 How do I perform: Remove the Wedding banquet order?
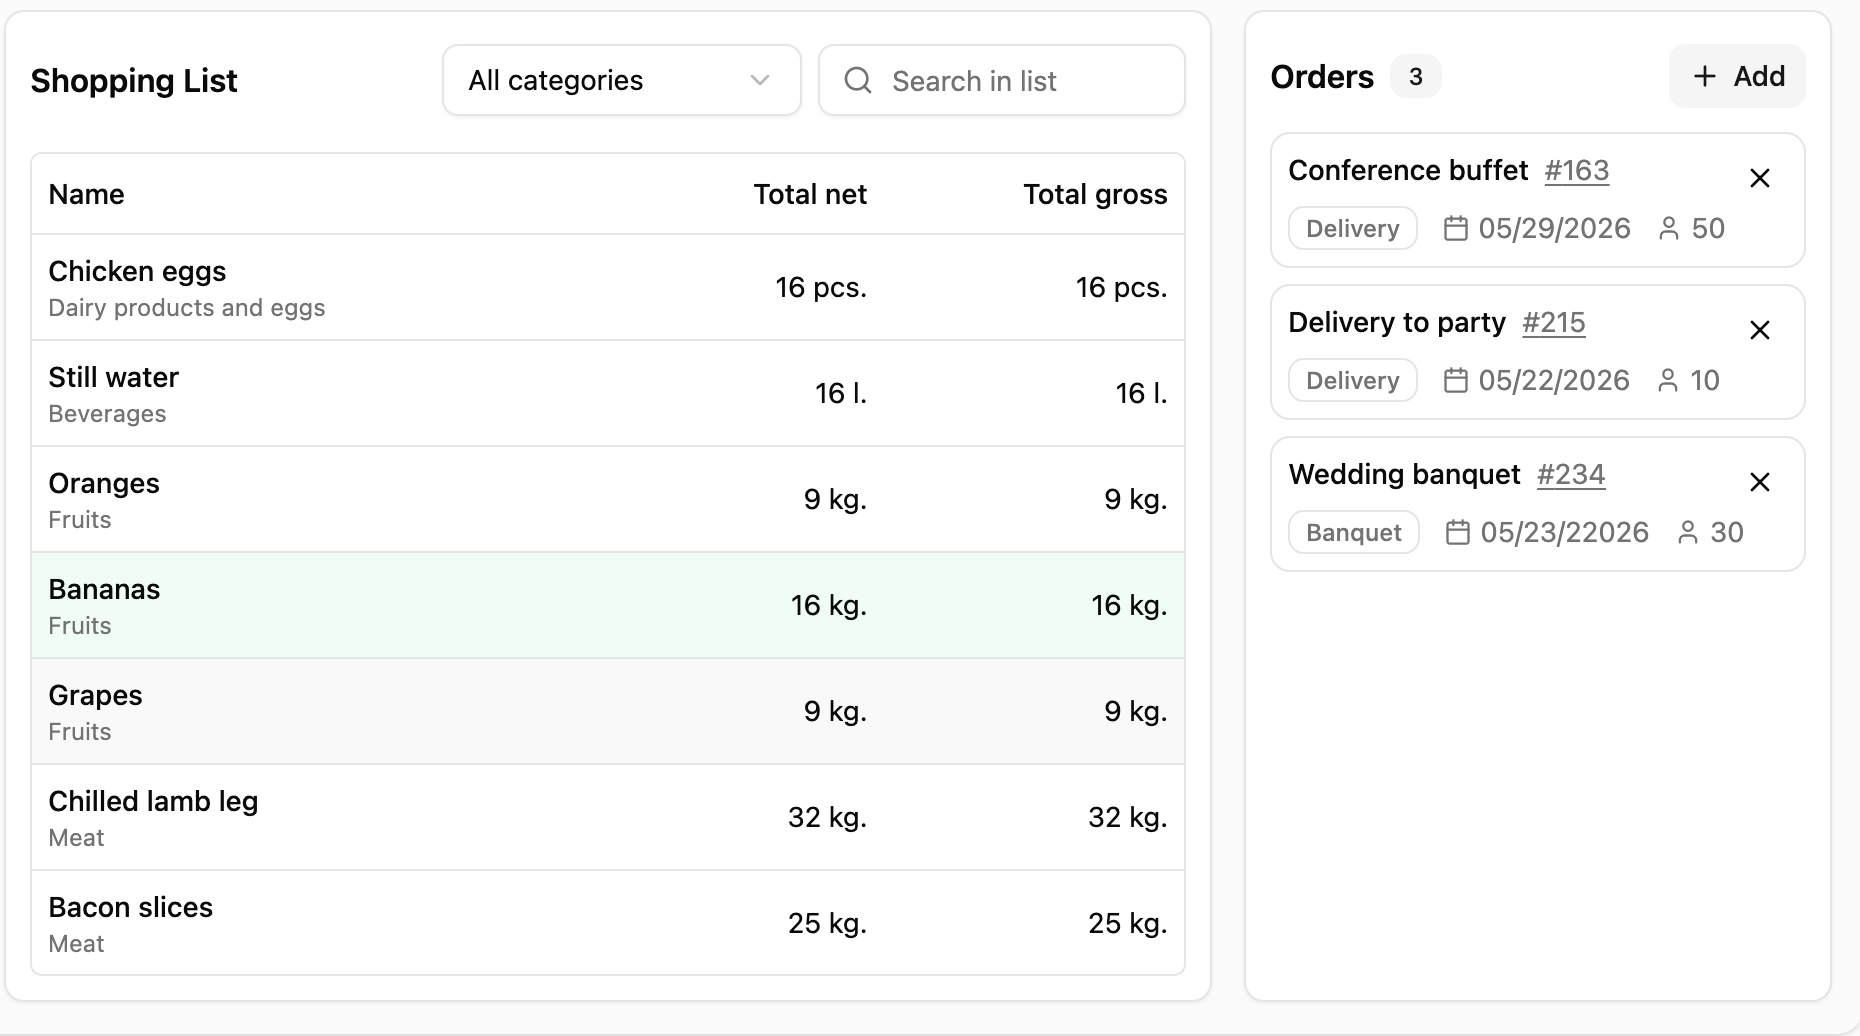[x=1760, y=482]
